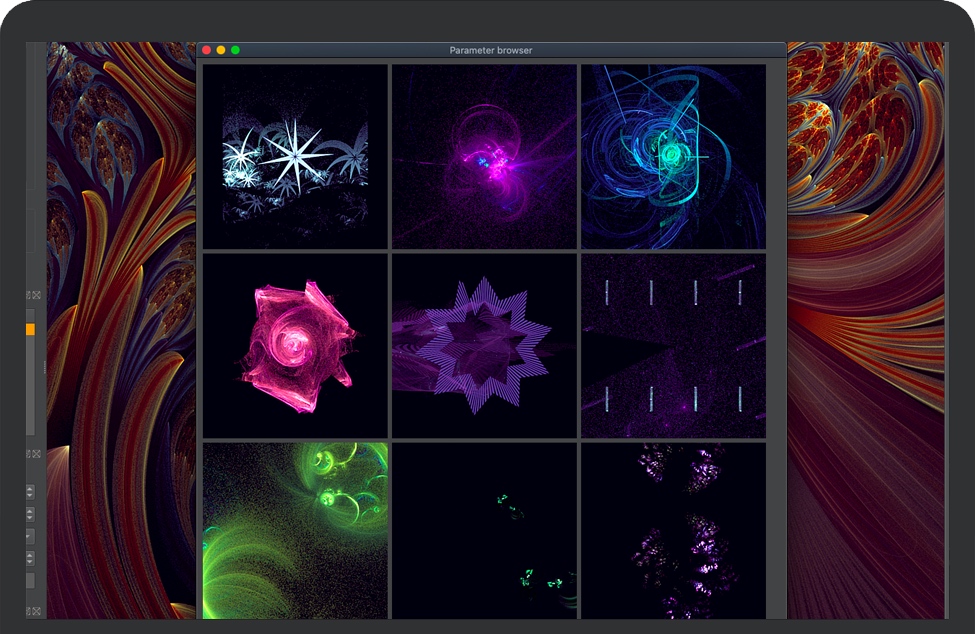Open the dropdown between the left panel steppers
This screenshot has height=634, width=975.
30,536
